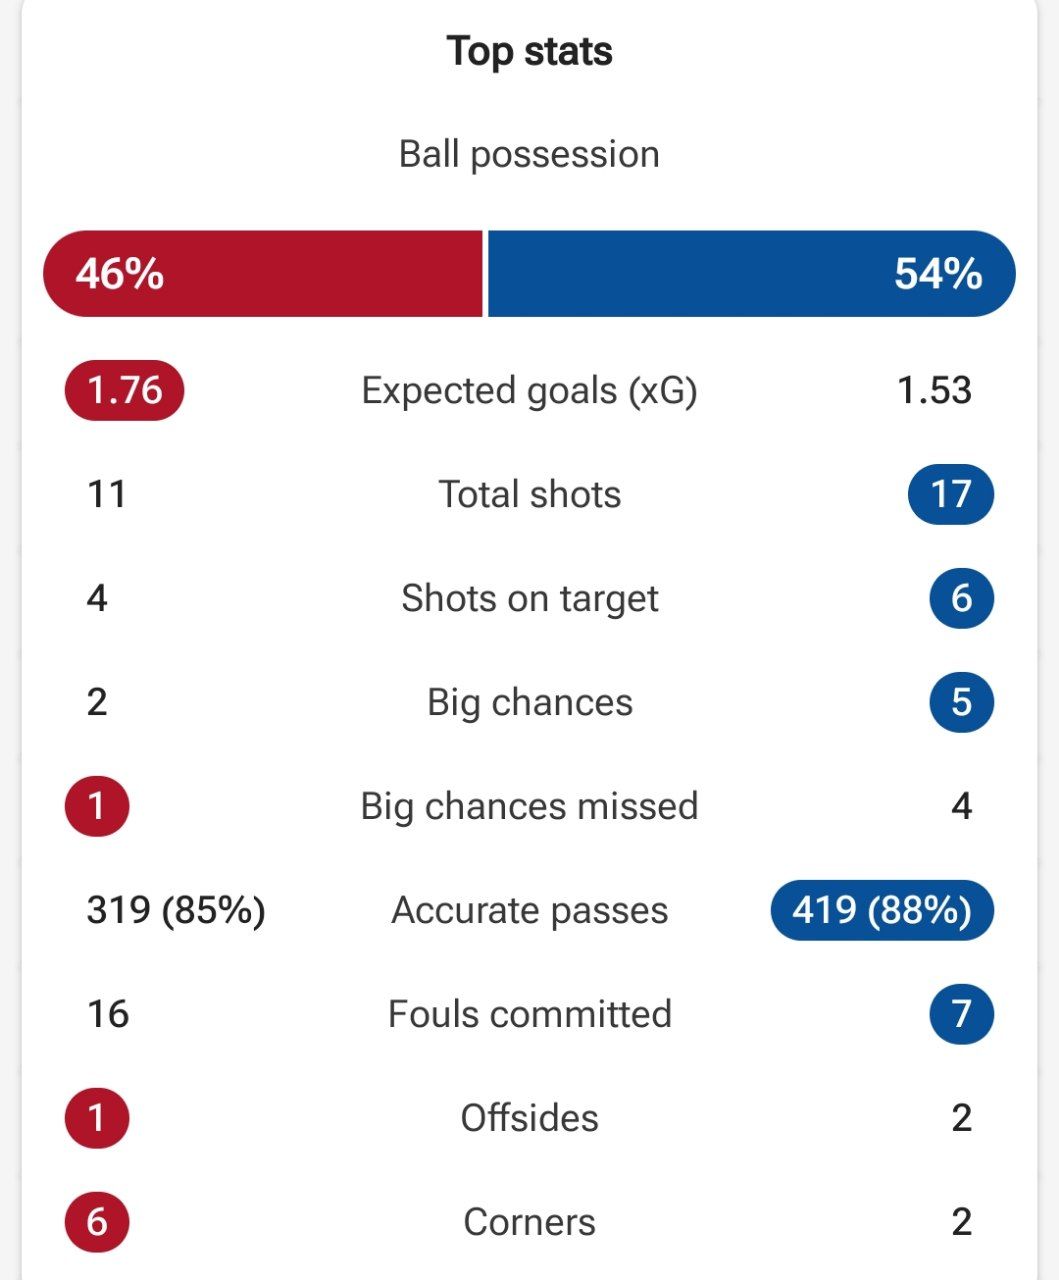Click the Accurate passes label

tap(529, 910)
